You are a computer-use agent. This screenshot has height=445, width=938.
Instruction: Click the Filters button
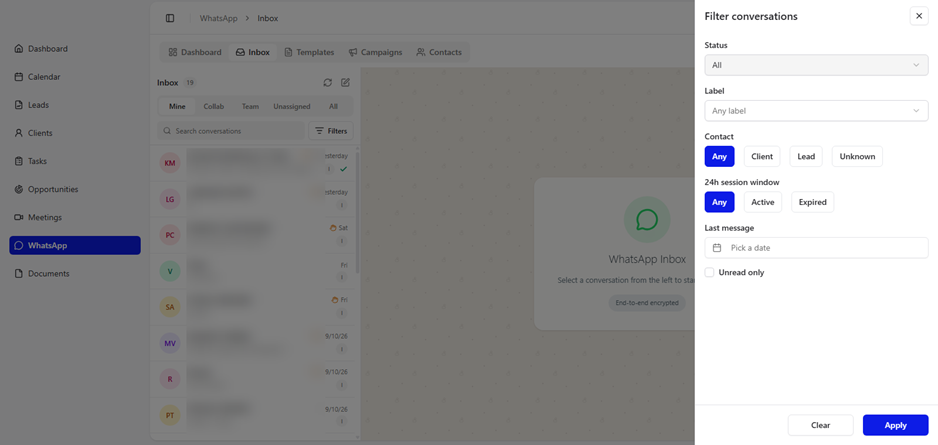click(x=331, y=130)
